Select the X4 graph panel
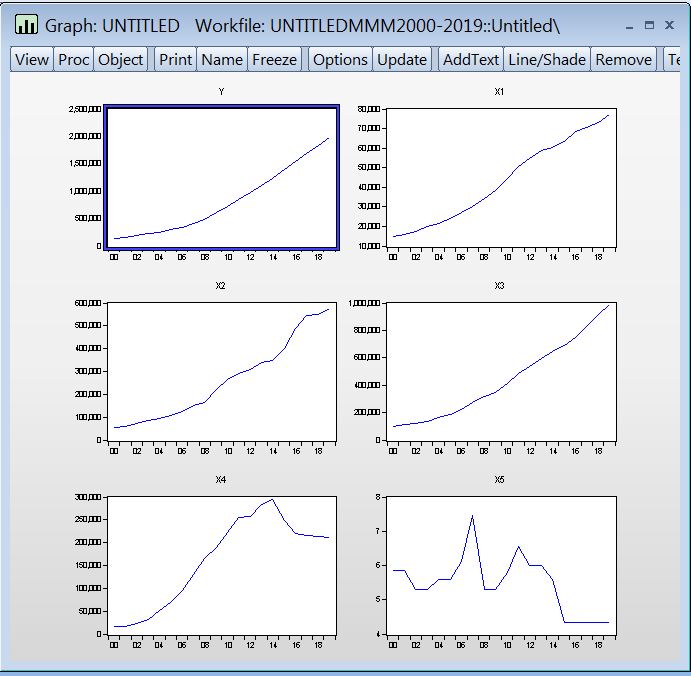 click(221, 565)
